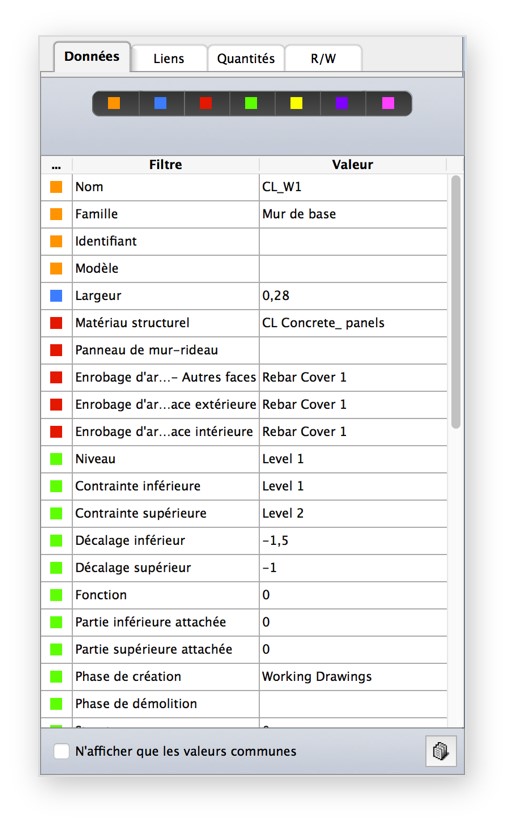This screenshot has width=513, height=827.
Task: Select the orange category filter in toolbar
Action: pos(114,103)
